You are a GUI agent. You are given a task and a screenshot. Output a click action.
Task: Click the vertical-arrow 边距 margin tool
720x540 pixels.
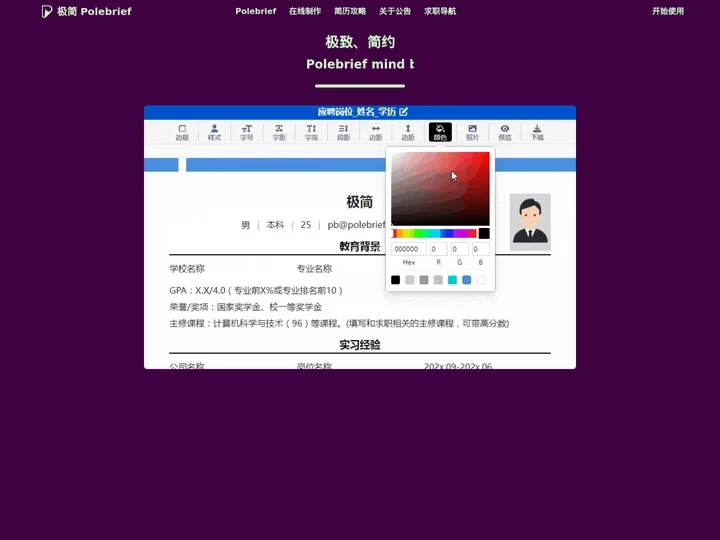pyautogui.click(x=408, y=132)
